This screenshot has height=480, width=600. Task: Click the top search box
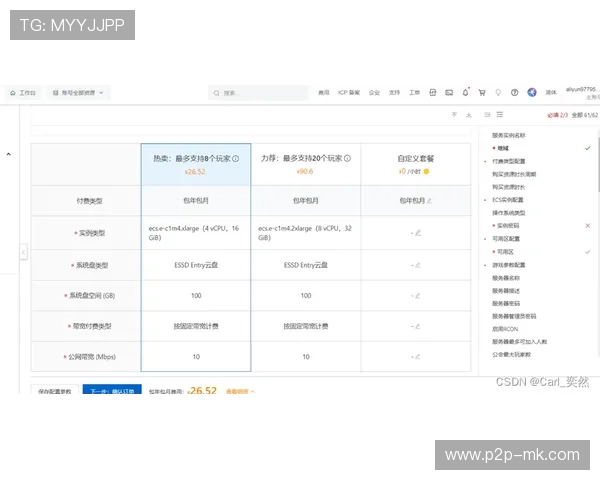click(258, 93)
